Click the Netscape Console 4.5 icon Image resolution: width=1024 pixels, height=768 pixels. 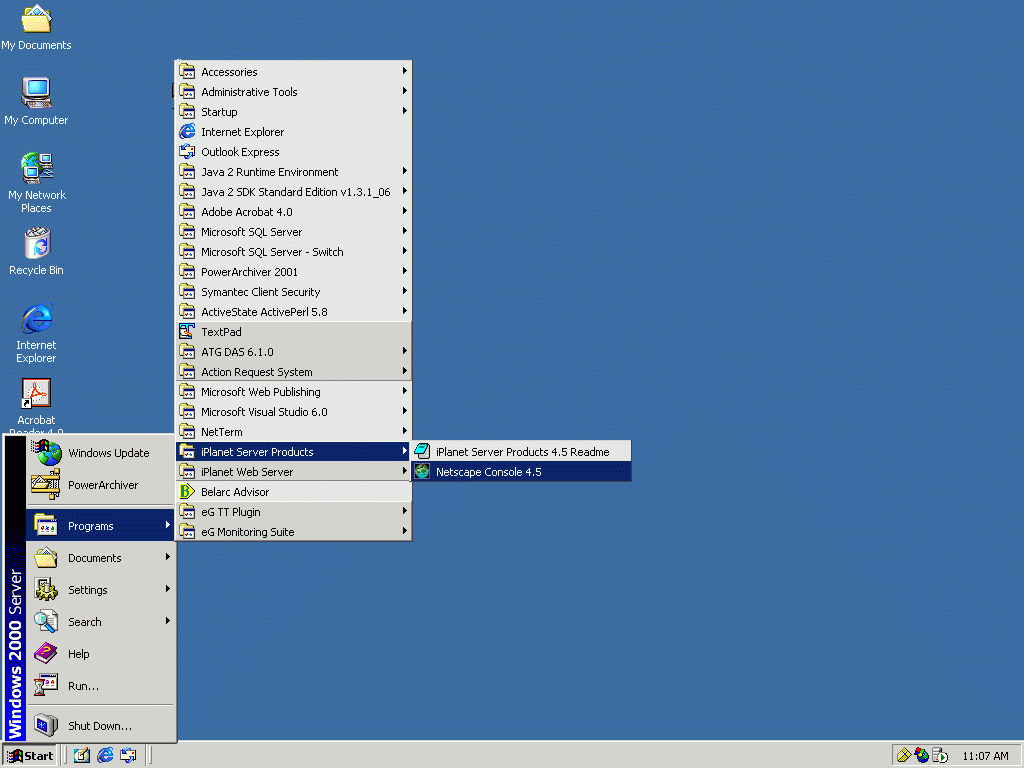tap(422, 472)
